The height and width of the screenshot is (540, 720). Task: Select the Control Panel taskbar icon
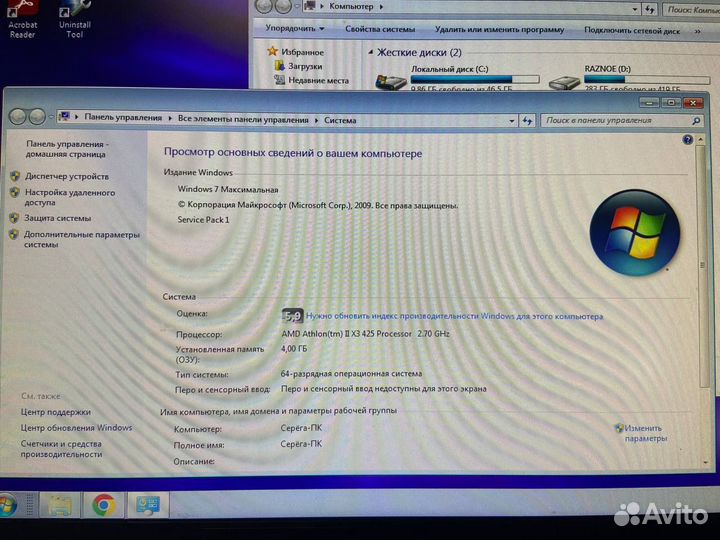148,505
